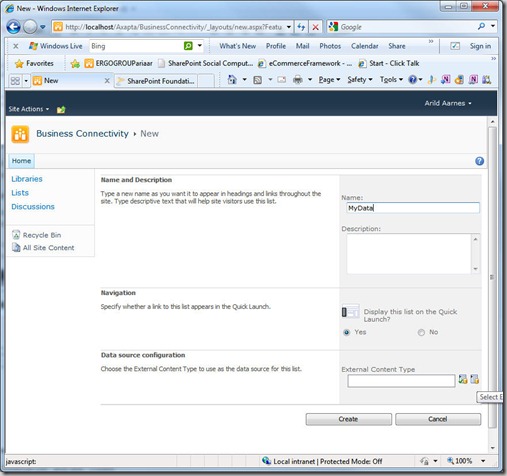This screenshot has width=507, height=476.
Task: Click the Print icon in command bar
Action: pos(298,80)
